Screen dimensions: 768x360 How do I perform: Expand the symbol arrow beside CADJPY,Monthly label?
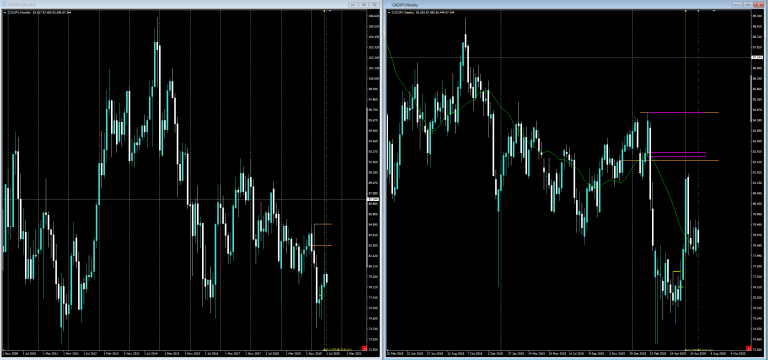click(x=5, y=12)
